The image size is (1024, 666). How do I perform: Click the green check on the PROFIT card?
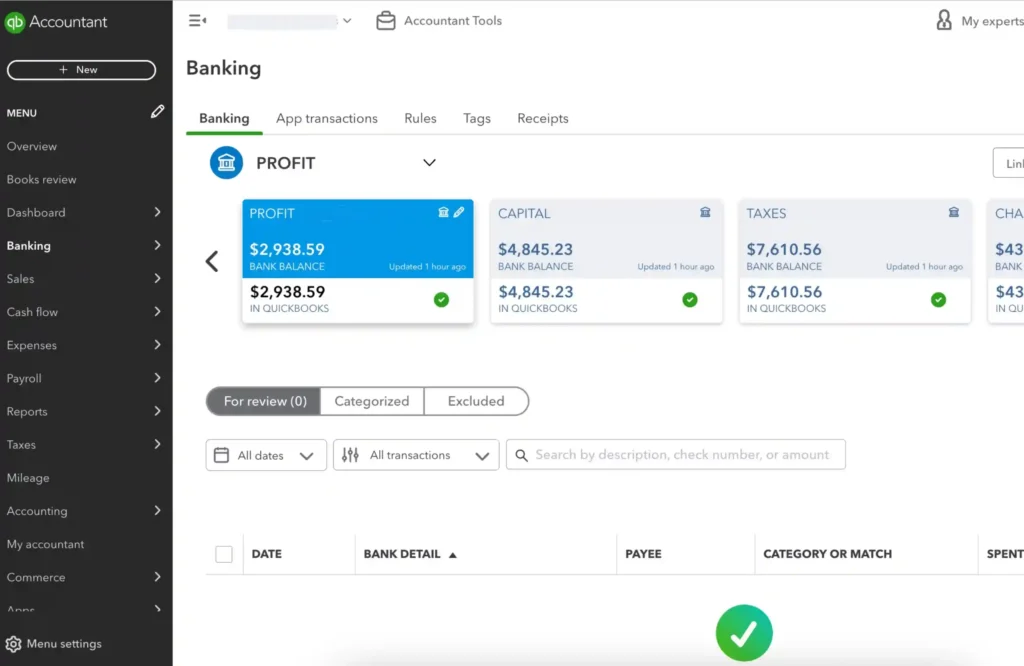tap(441, 300)
